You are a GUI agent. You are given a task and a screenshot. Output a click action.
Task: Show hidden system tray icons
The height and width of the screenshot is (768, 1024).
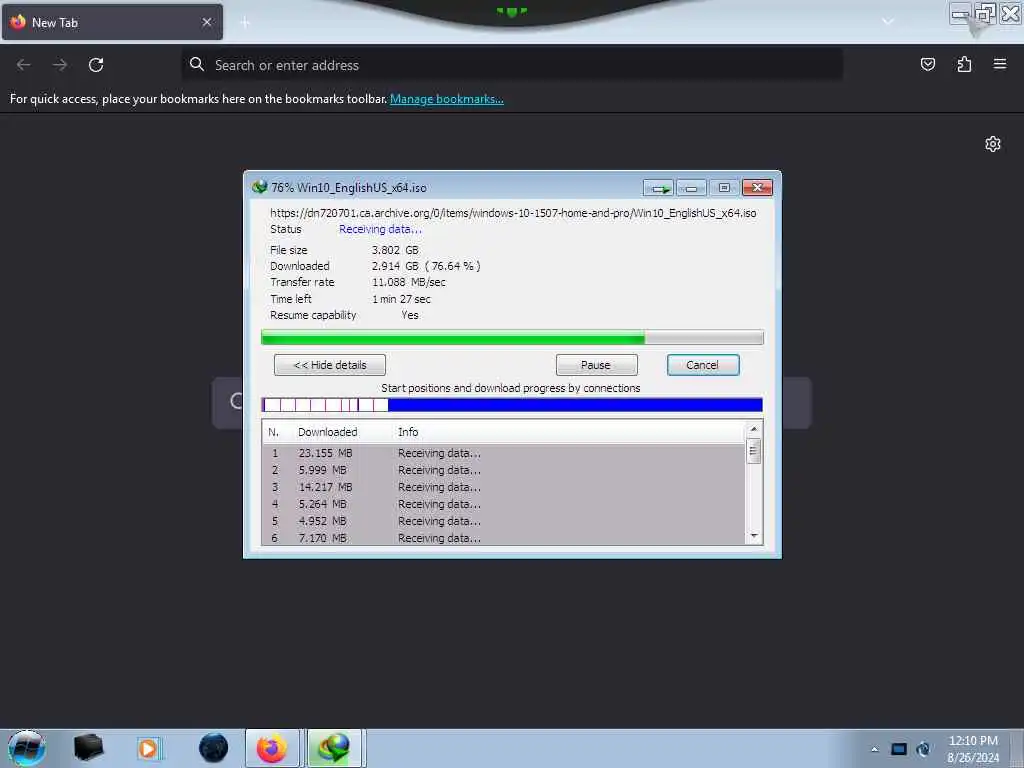[874, 749]
